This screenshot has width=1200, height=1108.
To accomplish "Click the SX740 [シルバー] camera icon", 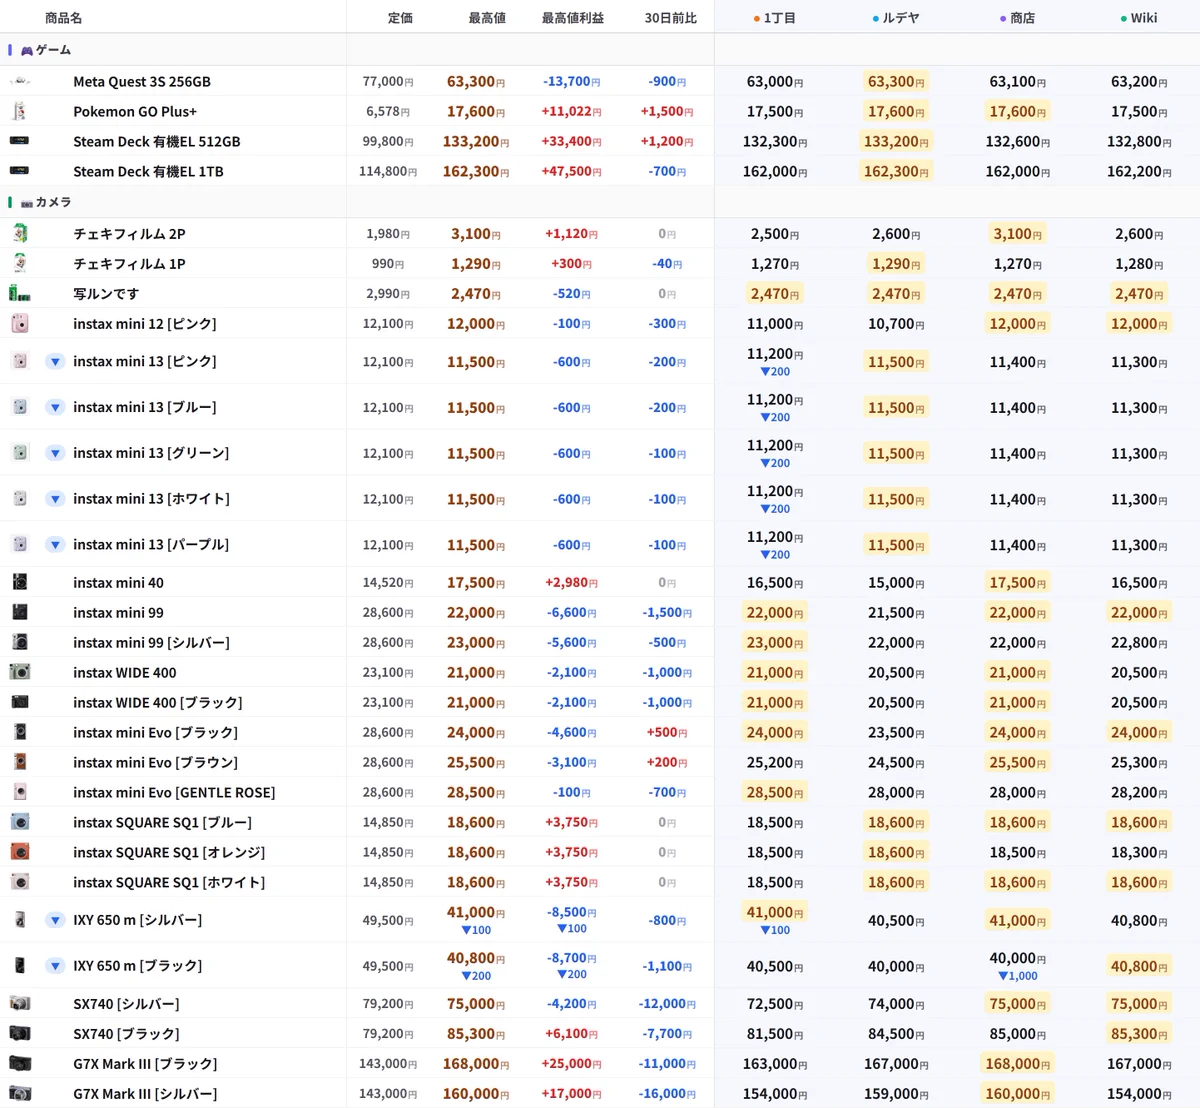I will pyautogui.click(x=20, y=1003).
